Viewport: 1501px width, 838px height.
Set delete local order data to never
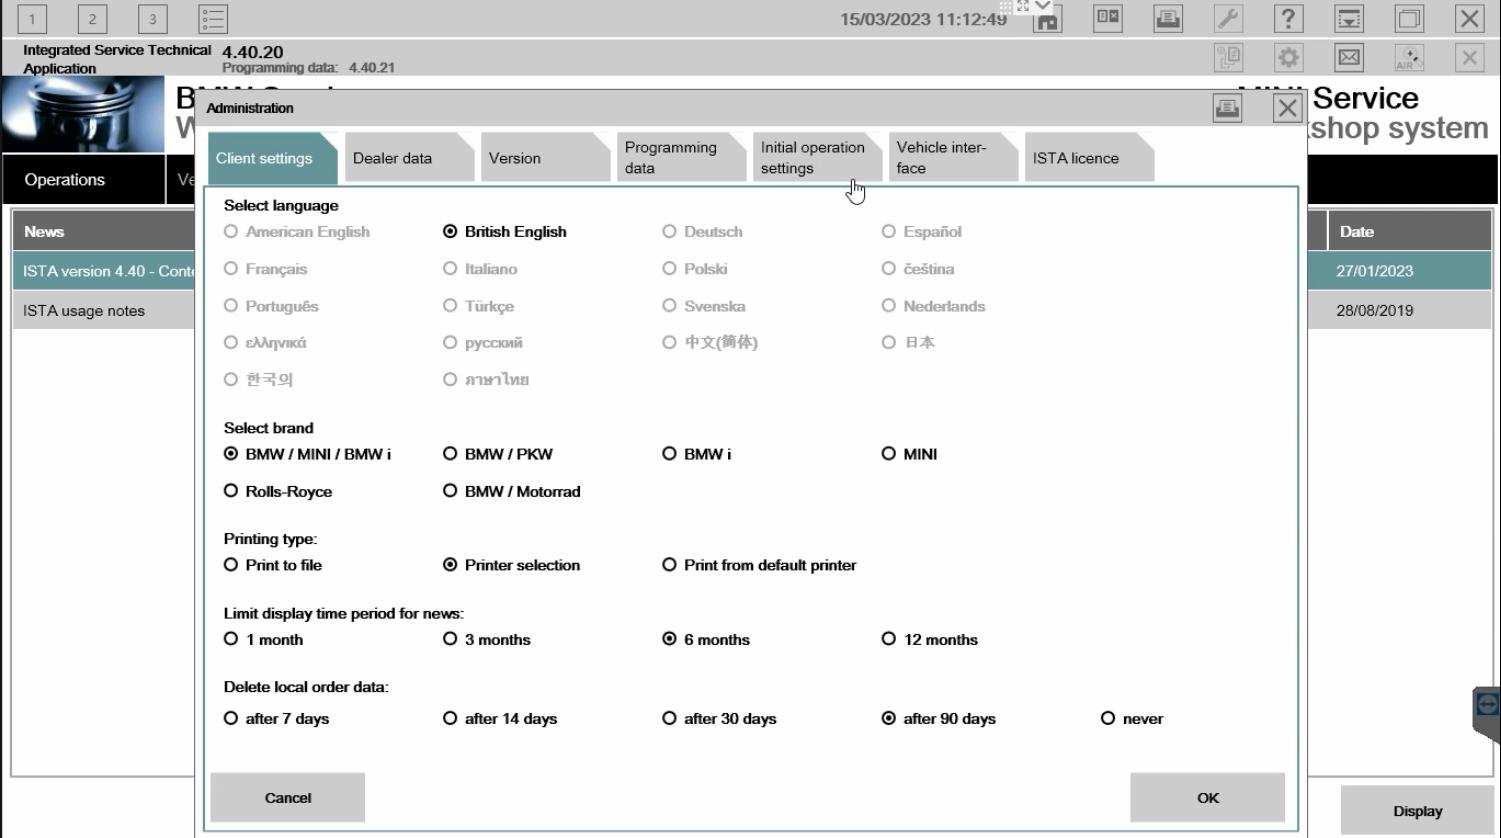[x=1132, y=719]
